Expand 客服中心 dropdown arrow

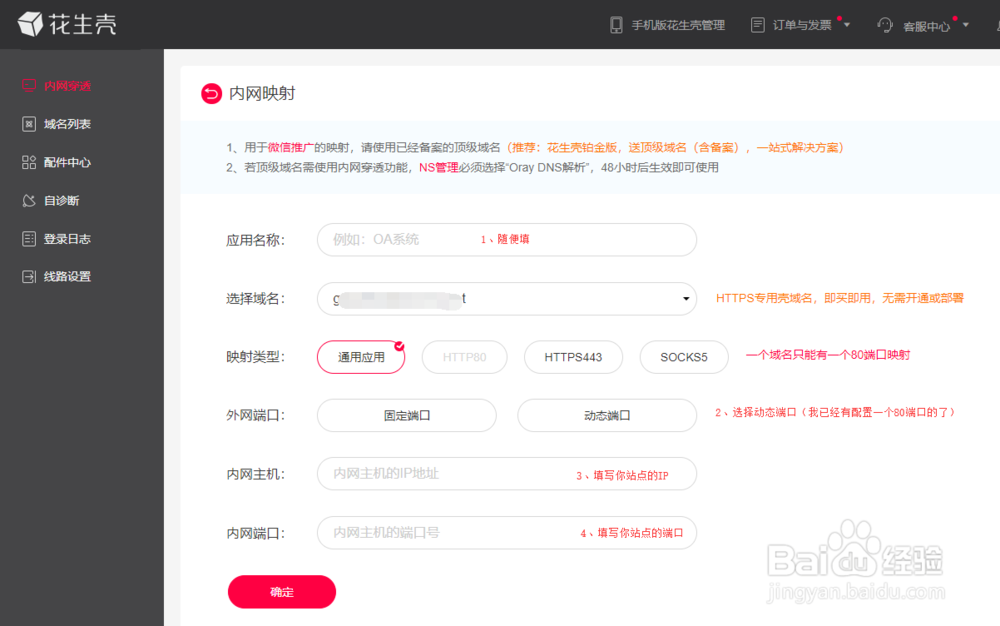tap(966, 25)
